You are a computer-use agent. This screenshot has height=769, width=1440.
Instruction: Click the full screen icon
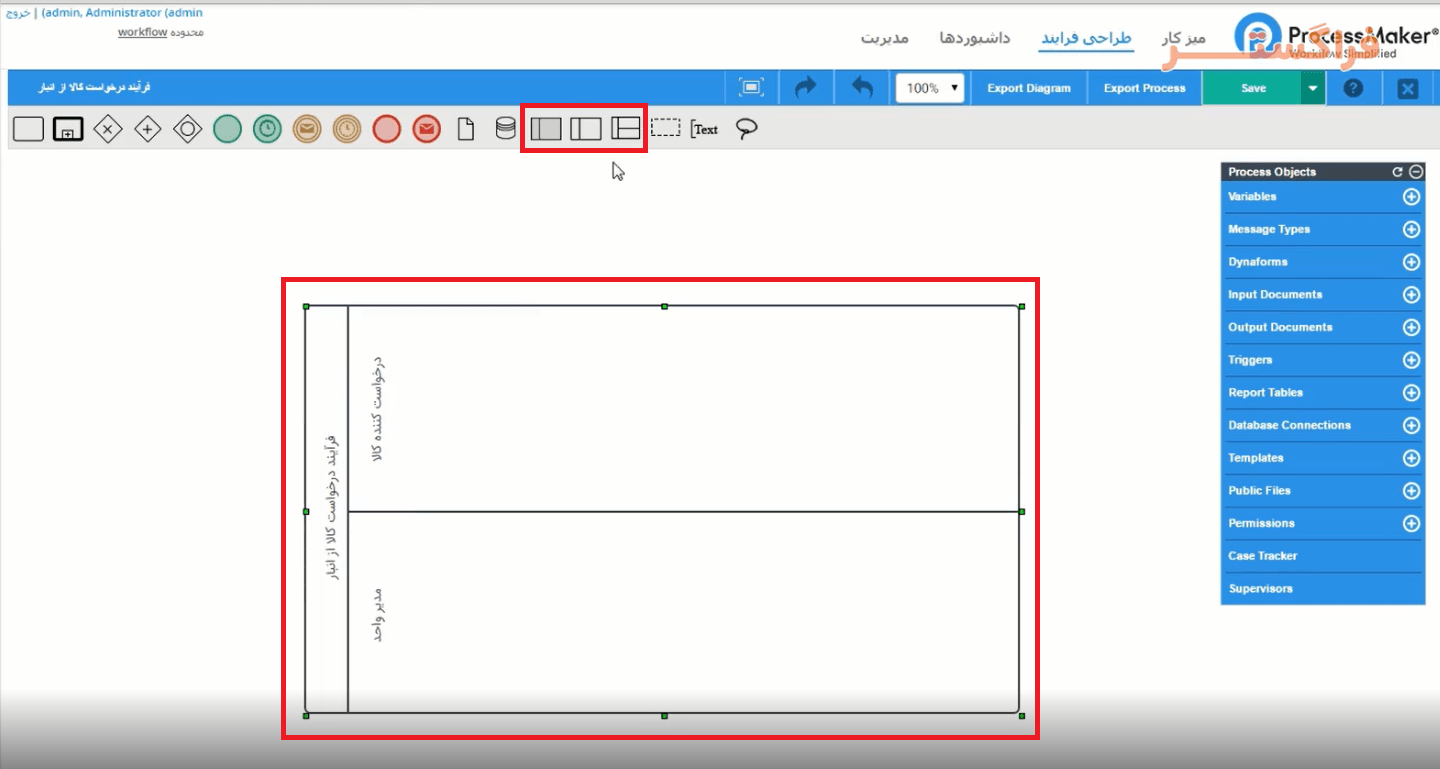pos(751,88)
